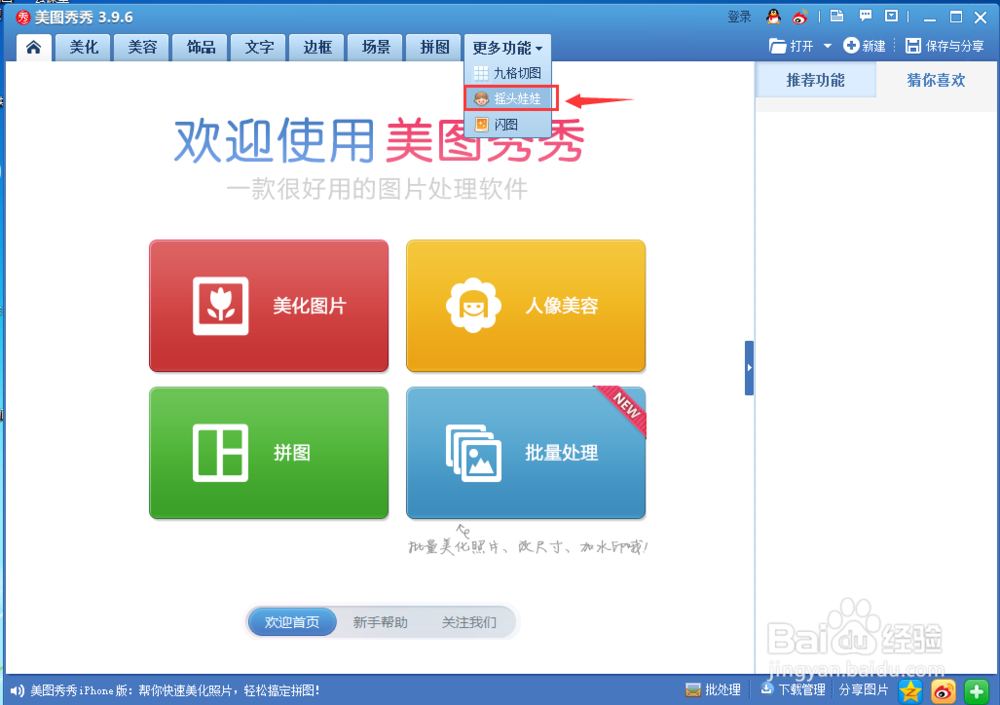Select the 拼图 tab
Viewport: 1000px width, 705px height.
pyautogui.click(x=434, y=47)
